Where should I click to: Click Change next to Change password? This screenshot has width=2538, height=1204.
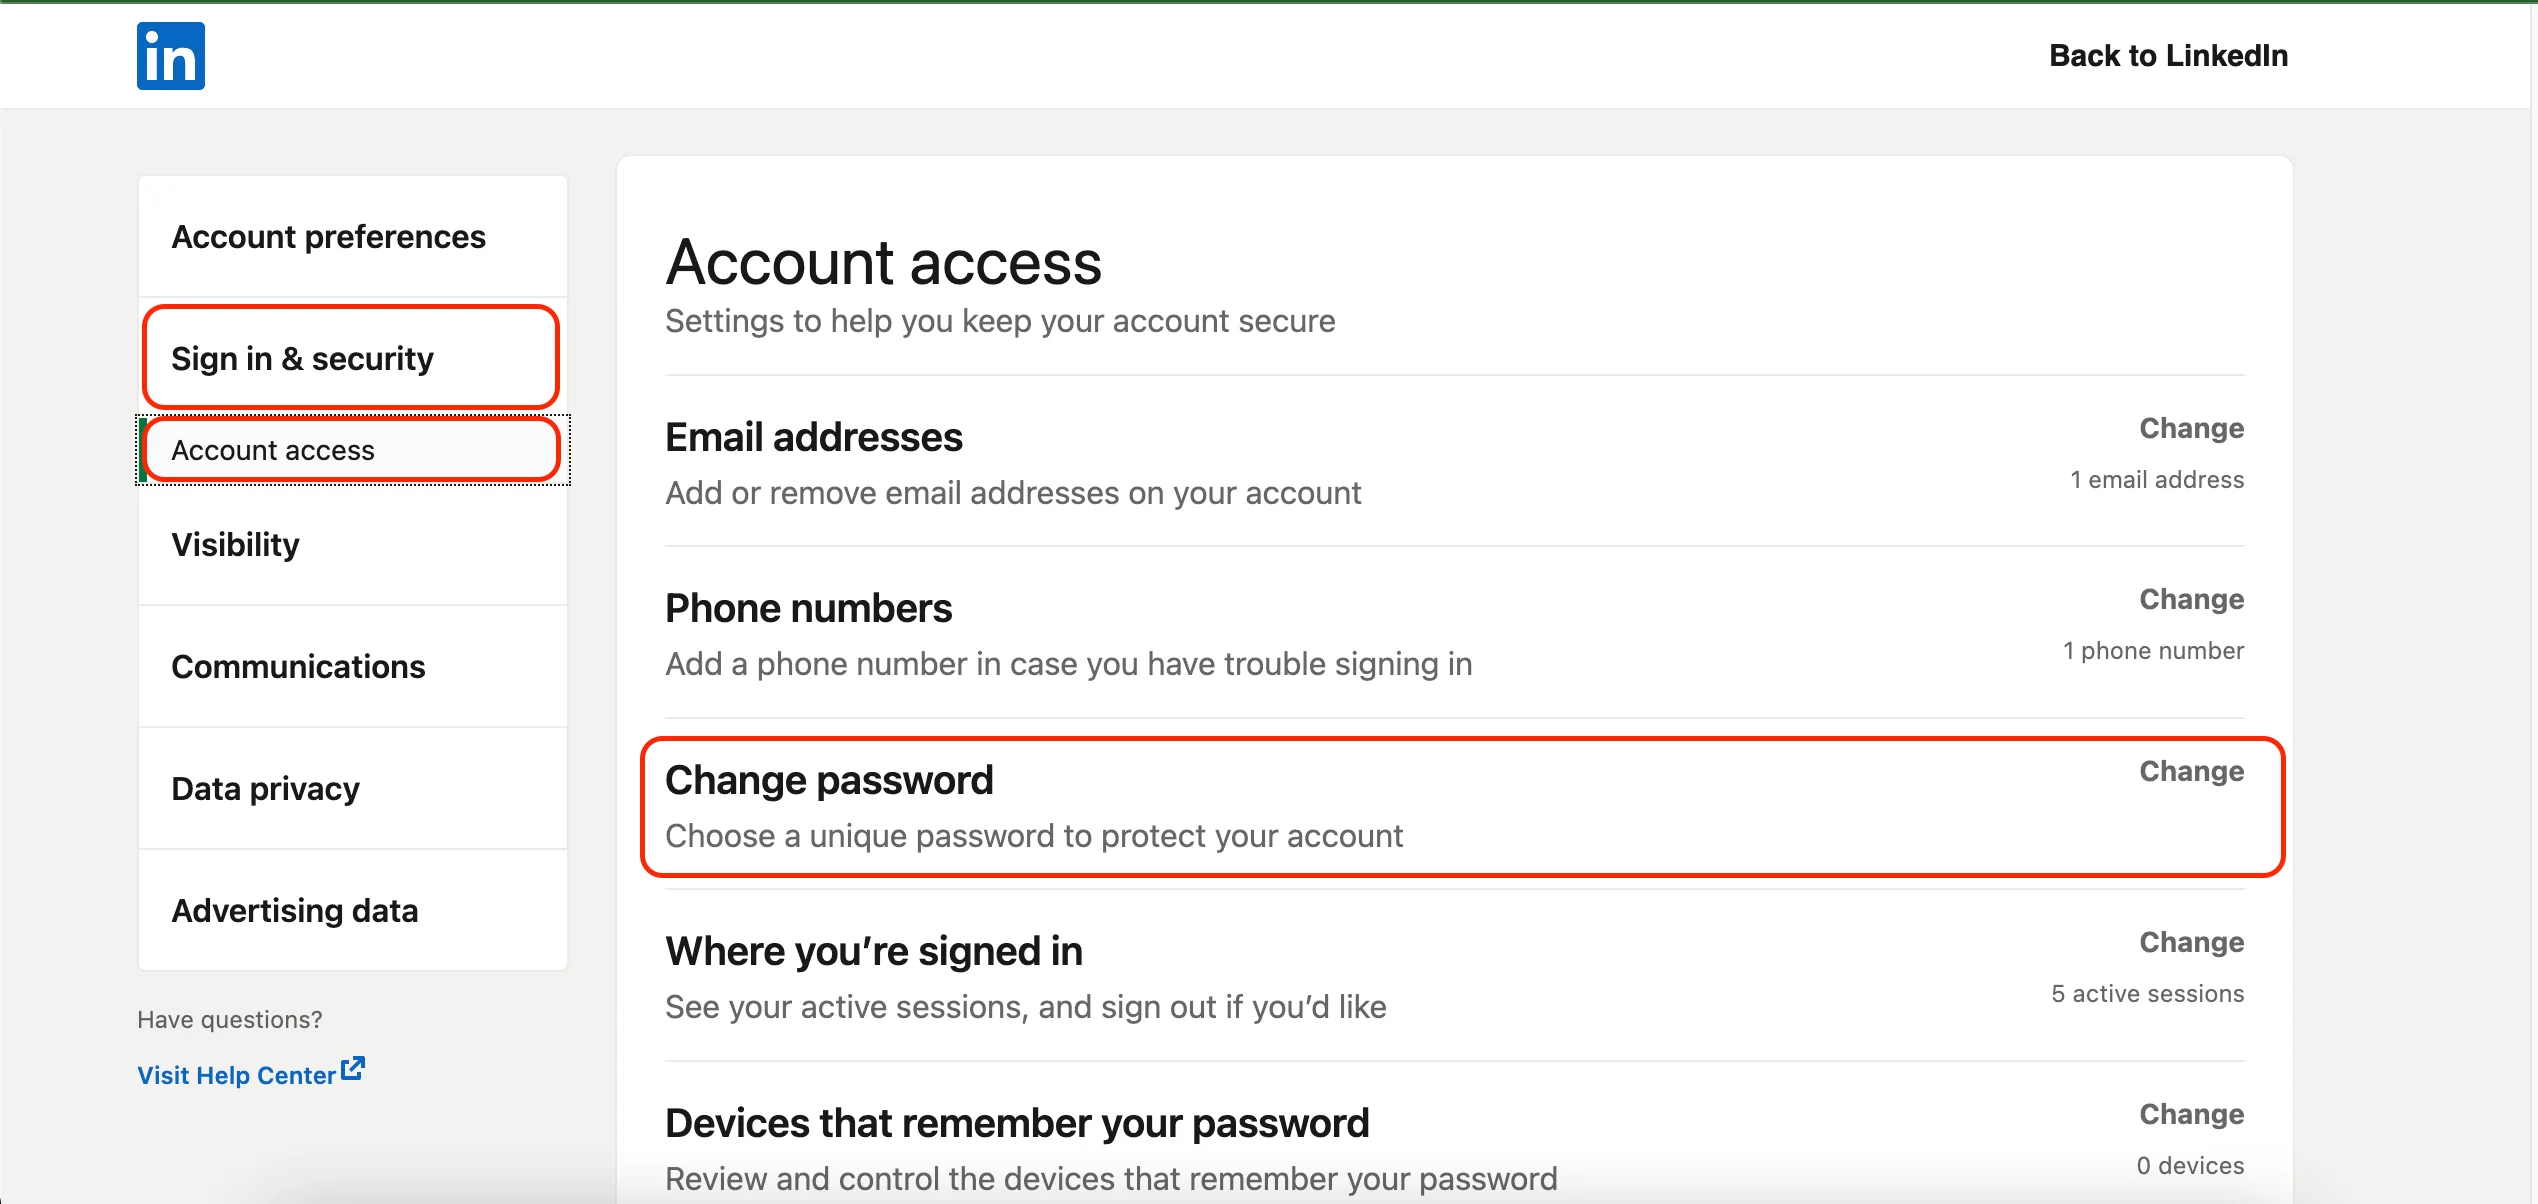pyautogui.click(x=2191, y=772)
